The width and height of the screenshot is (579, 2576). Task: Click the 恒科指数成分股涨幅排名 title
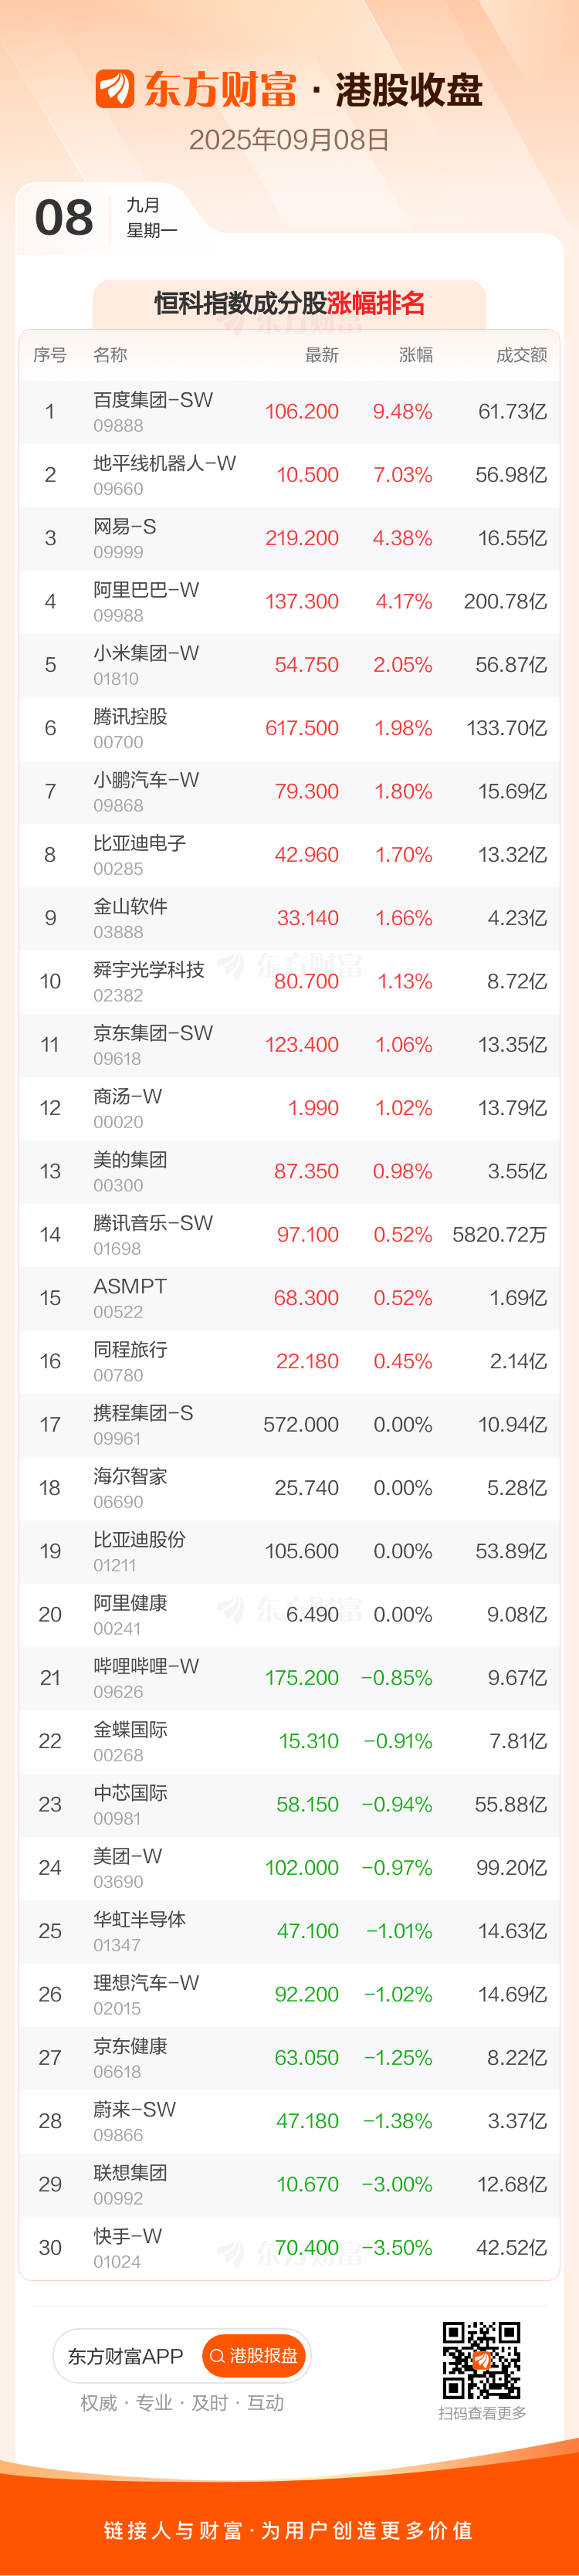[289, 303]
